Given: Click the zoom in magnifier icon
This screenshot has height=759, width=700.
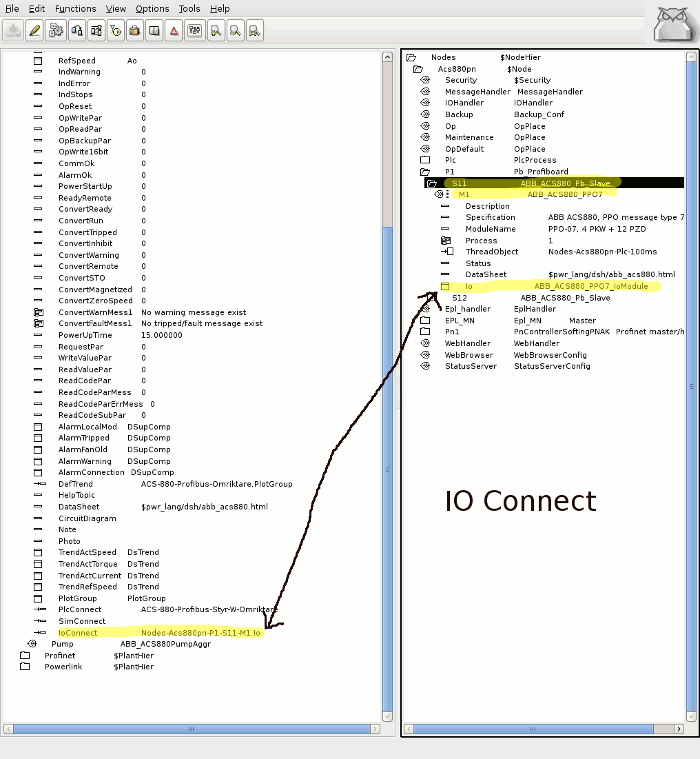Looking at the screenshot, I should pos(216,31).
